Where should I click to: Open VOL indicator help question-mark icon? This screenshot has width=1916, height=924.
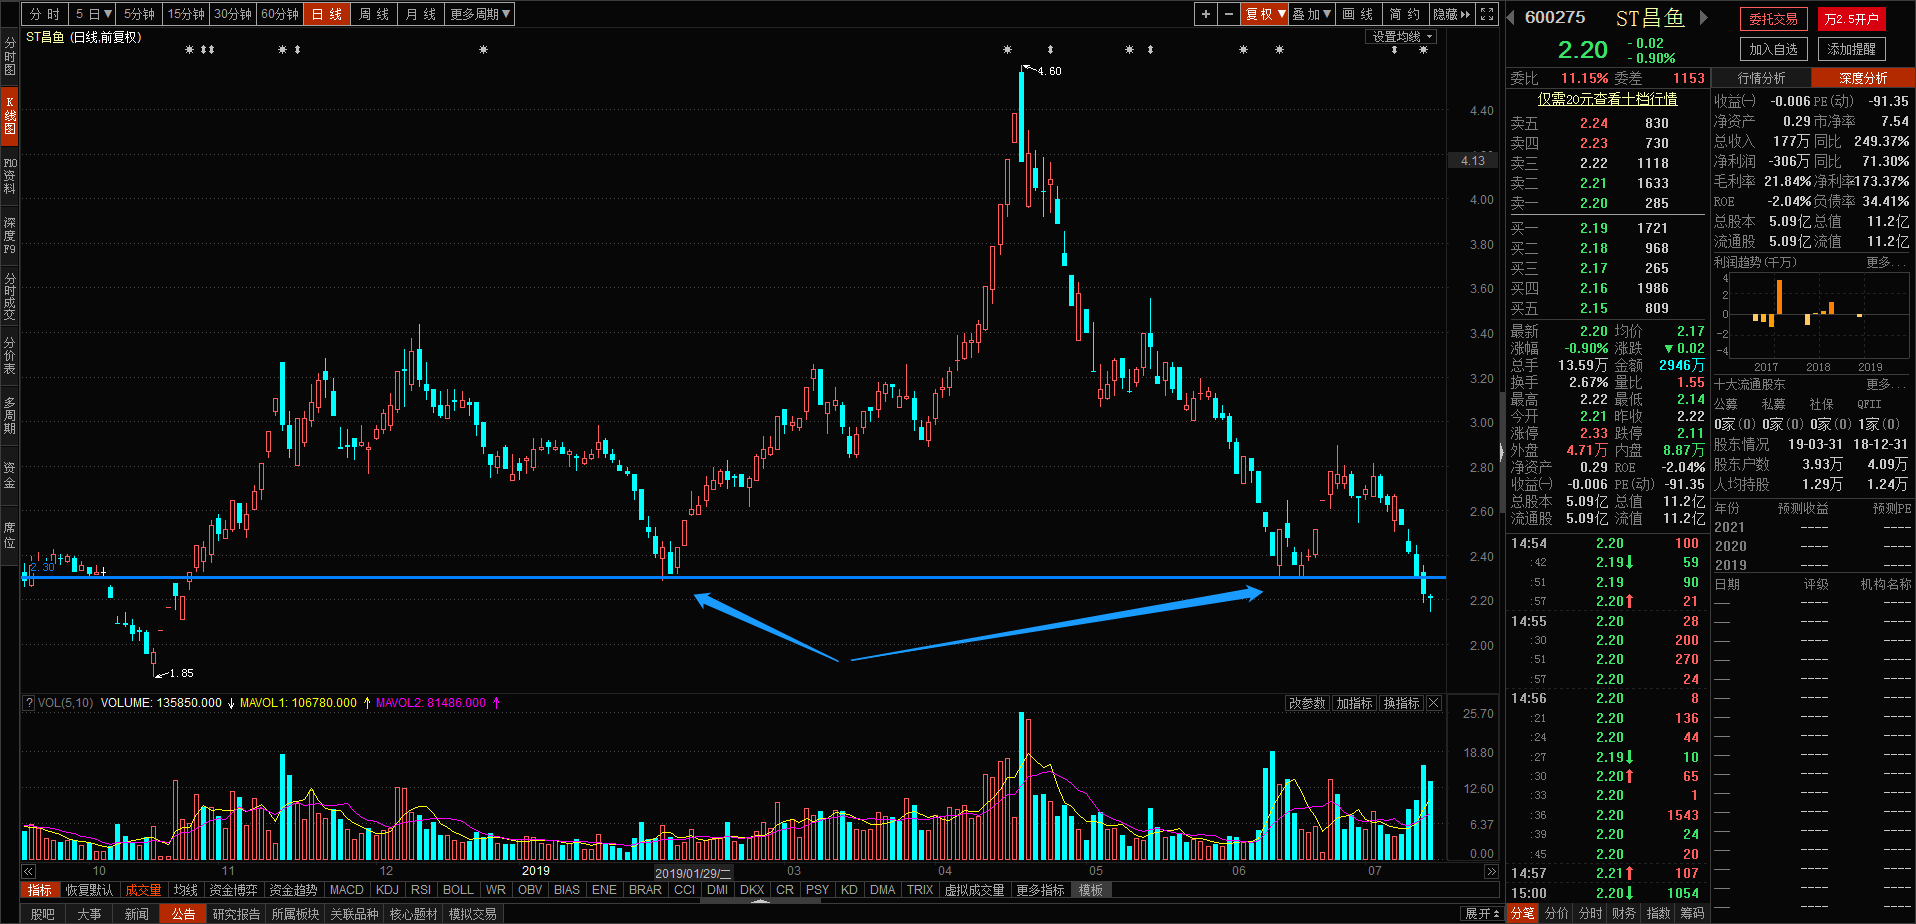point(29,703)
